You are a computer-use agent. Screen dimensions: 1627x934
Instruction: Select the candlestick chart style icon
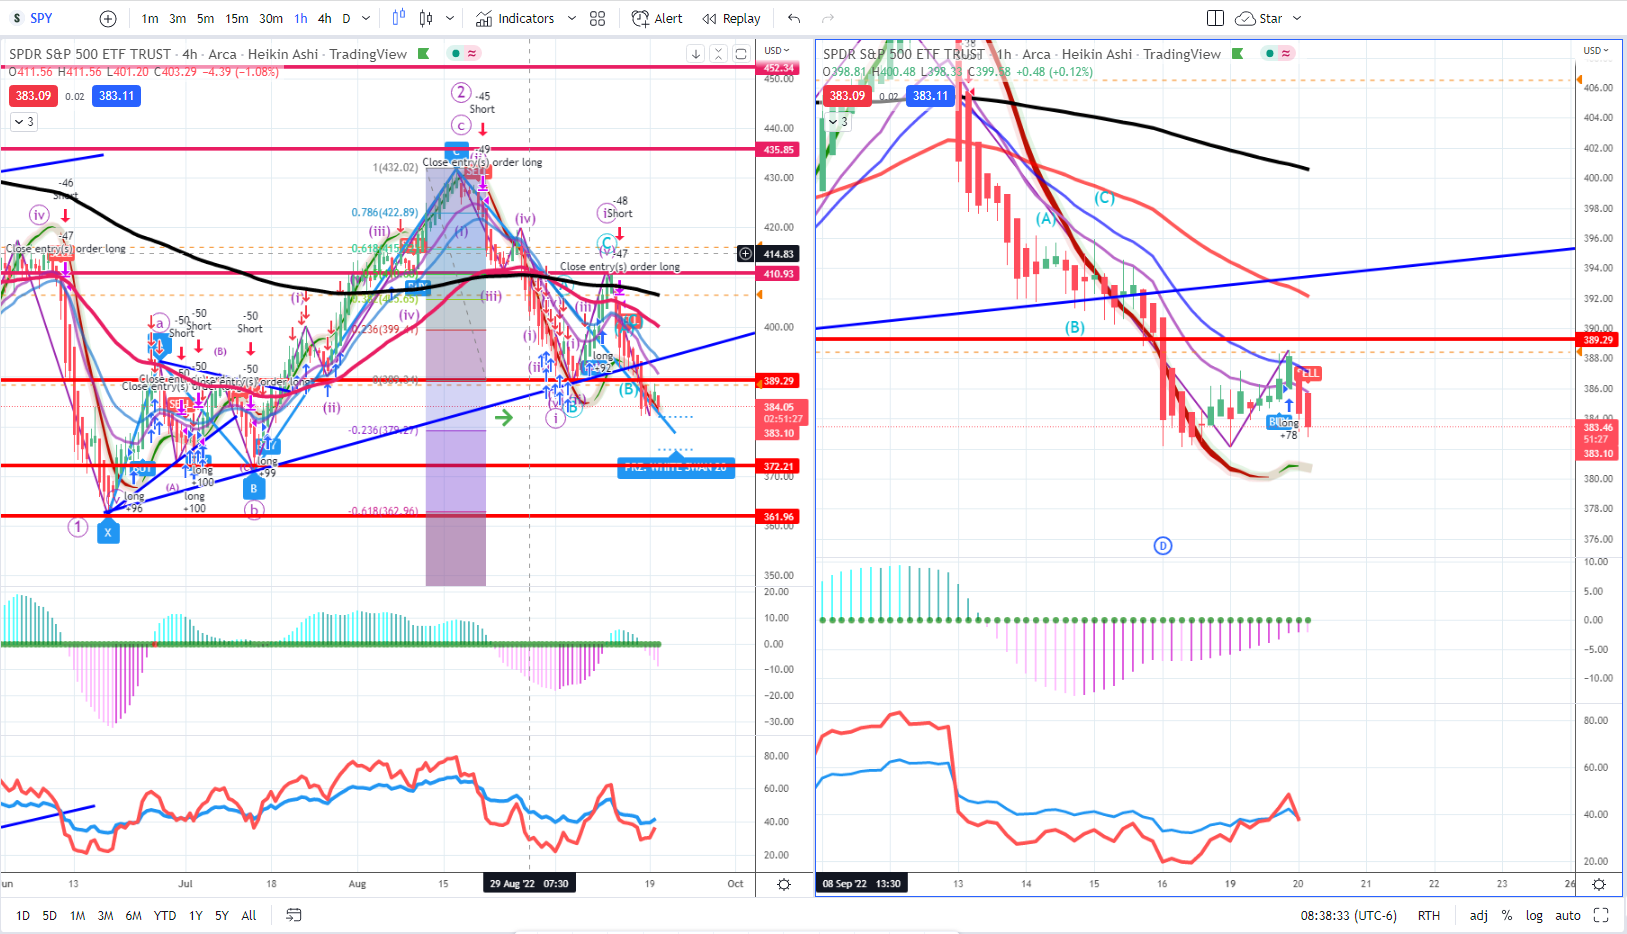click(426, 18)
